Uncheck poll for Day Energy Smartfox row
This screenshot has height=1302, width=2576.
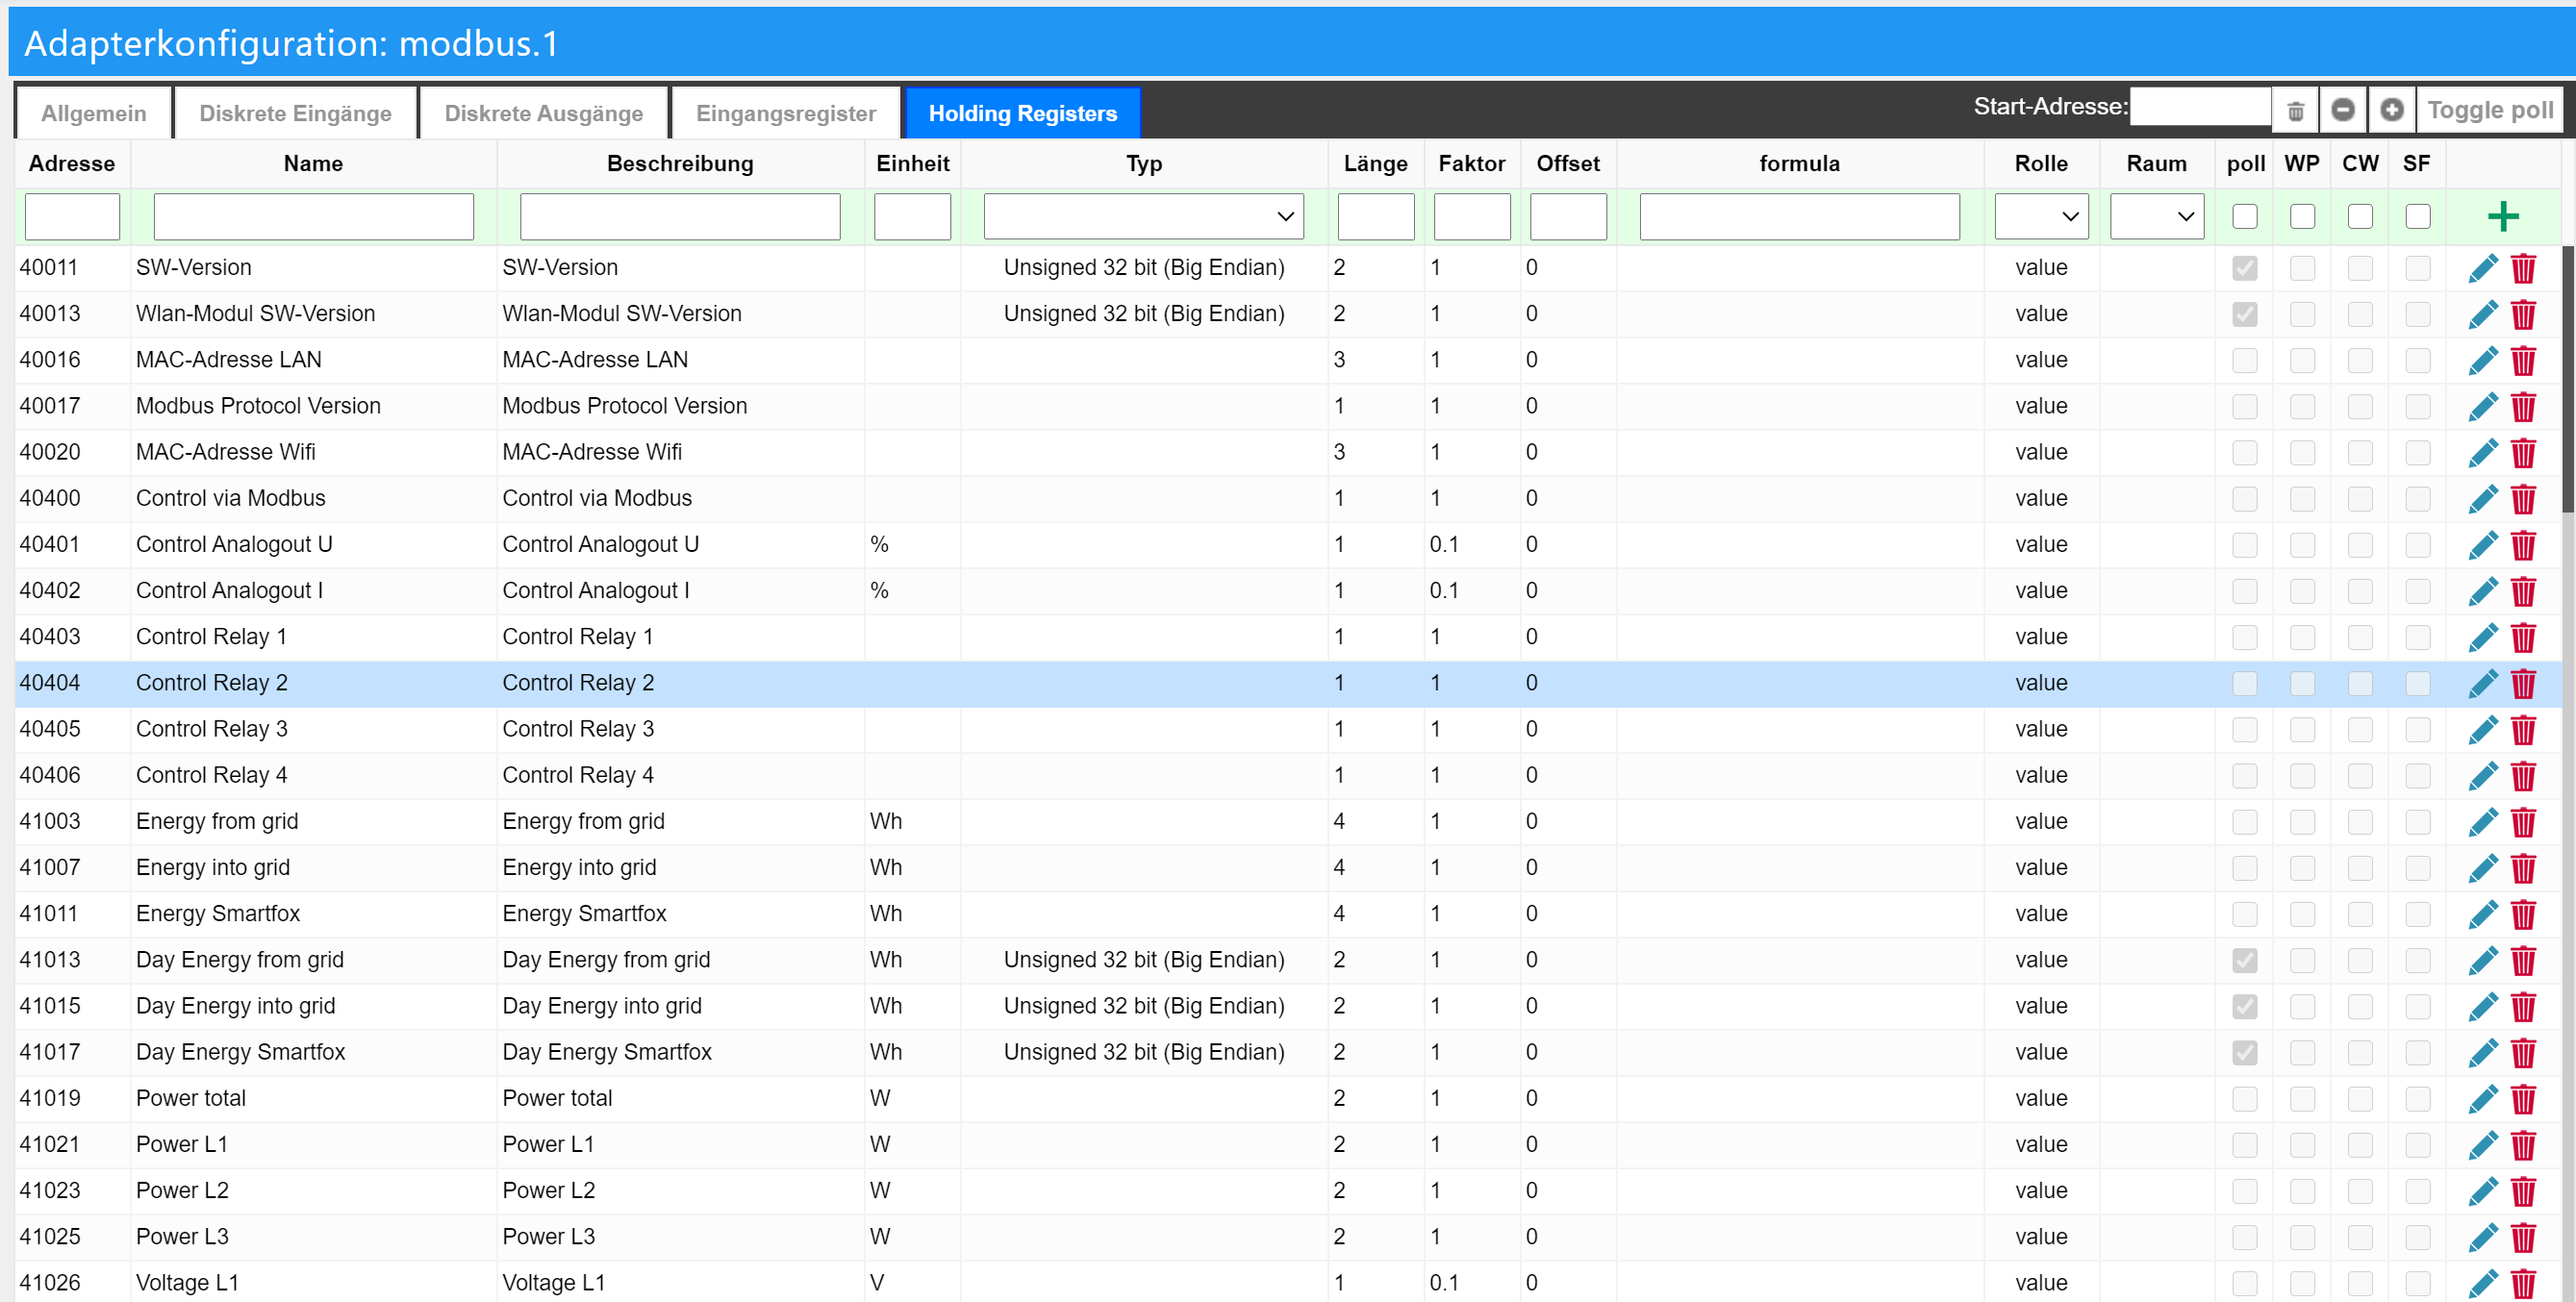click(2244, 1052)
